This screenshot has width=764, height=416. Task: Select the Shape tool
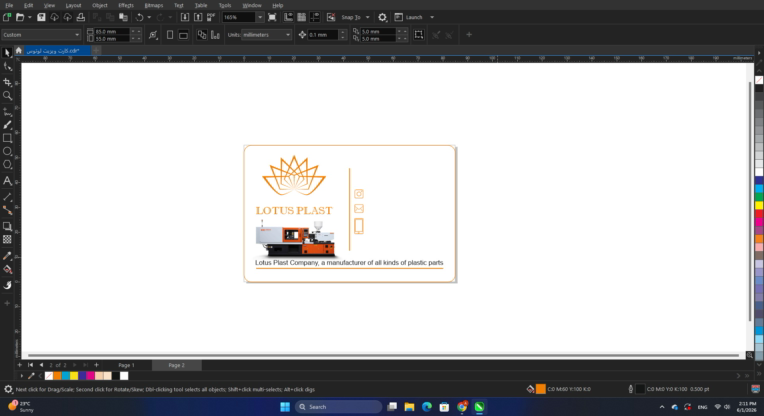(7, 67)
